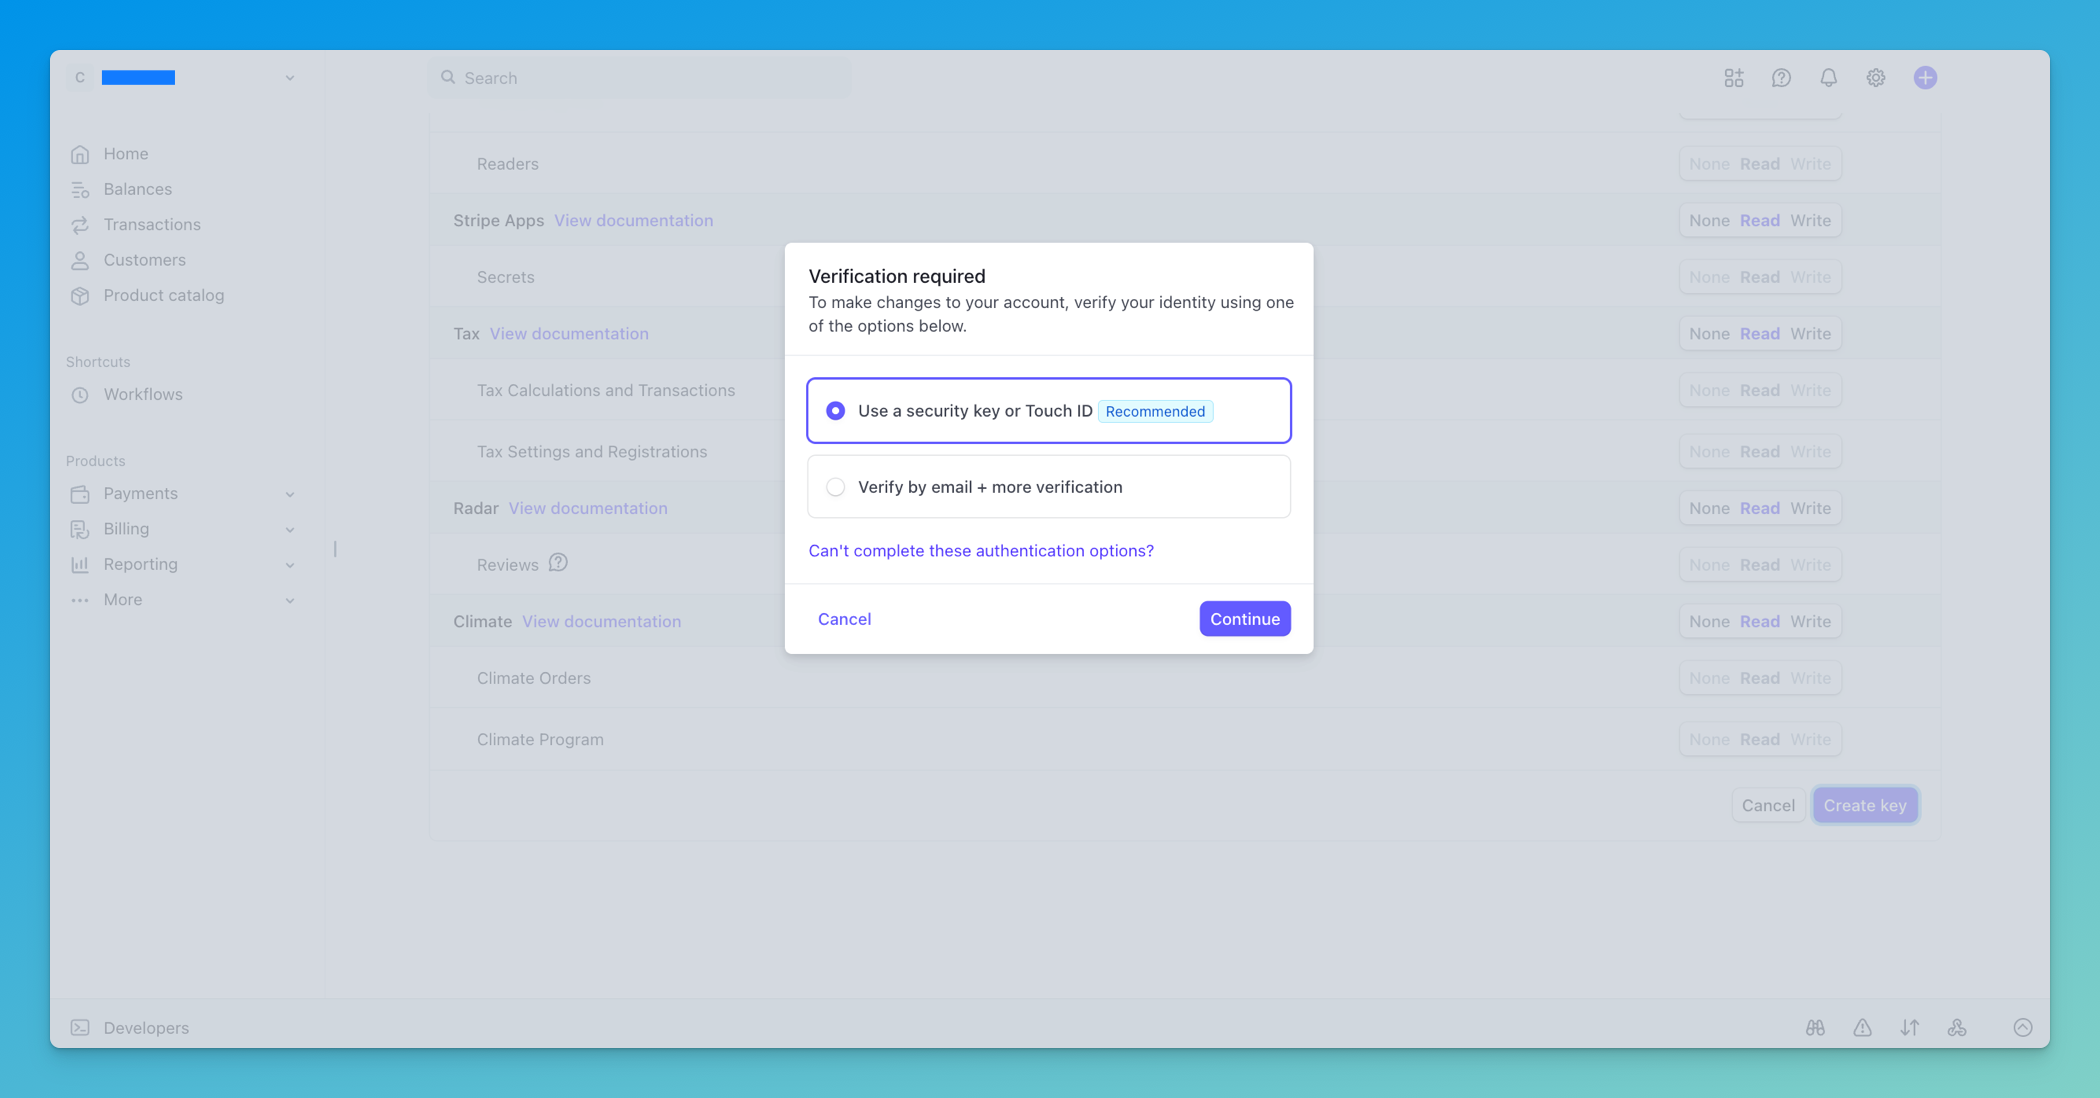Screen dimensions: 2100x1098
Task: Open the notifications bell
Action: (1828, 77)
